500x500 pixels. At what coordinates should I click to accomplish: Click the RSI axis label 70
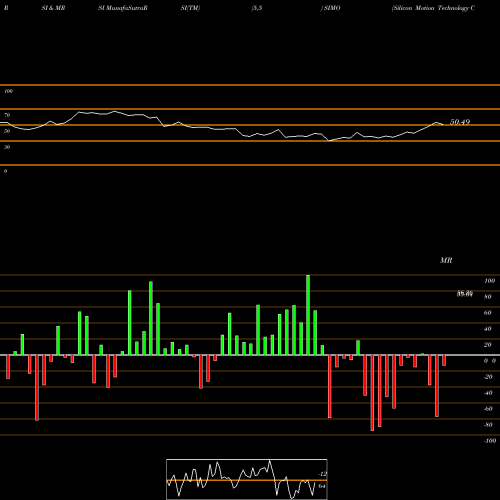(x=7, y=115)
